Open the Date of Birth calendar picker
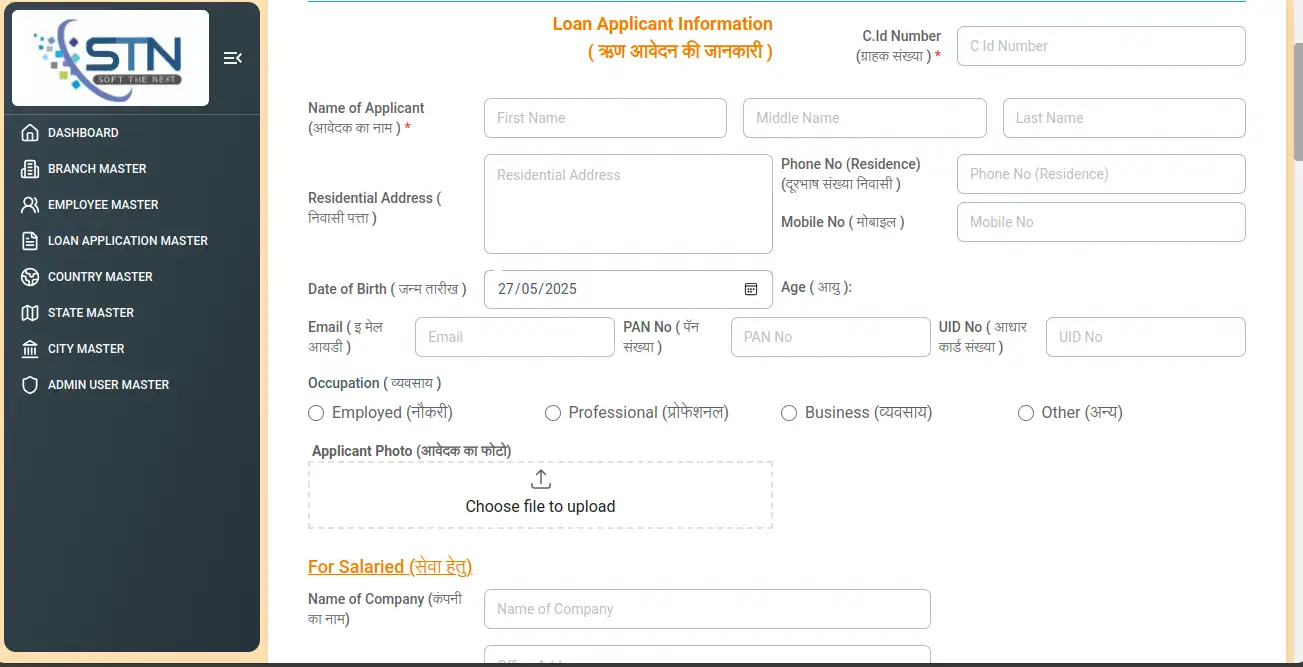This screenshot has width=1303, height=667. tap(751, 289)
